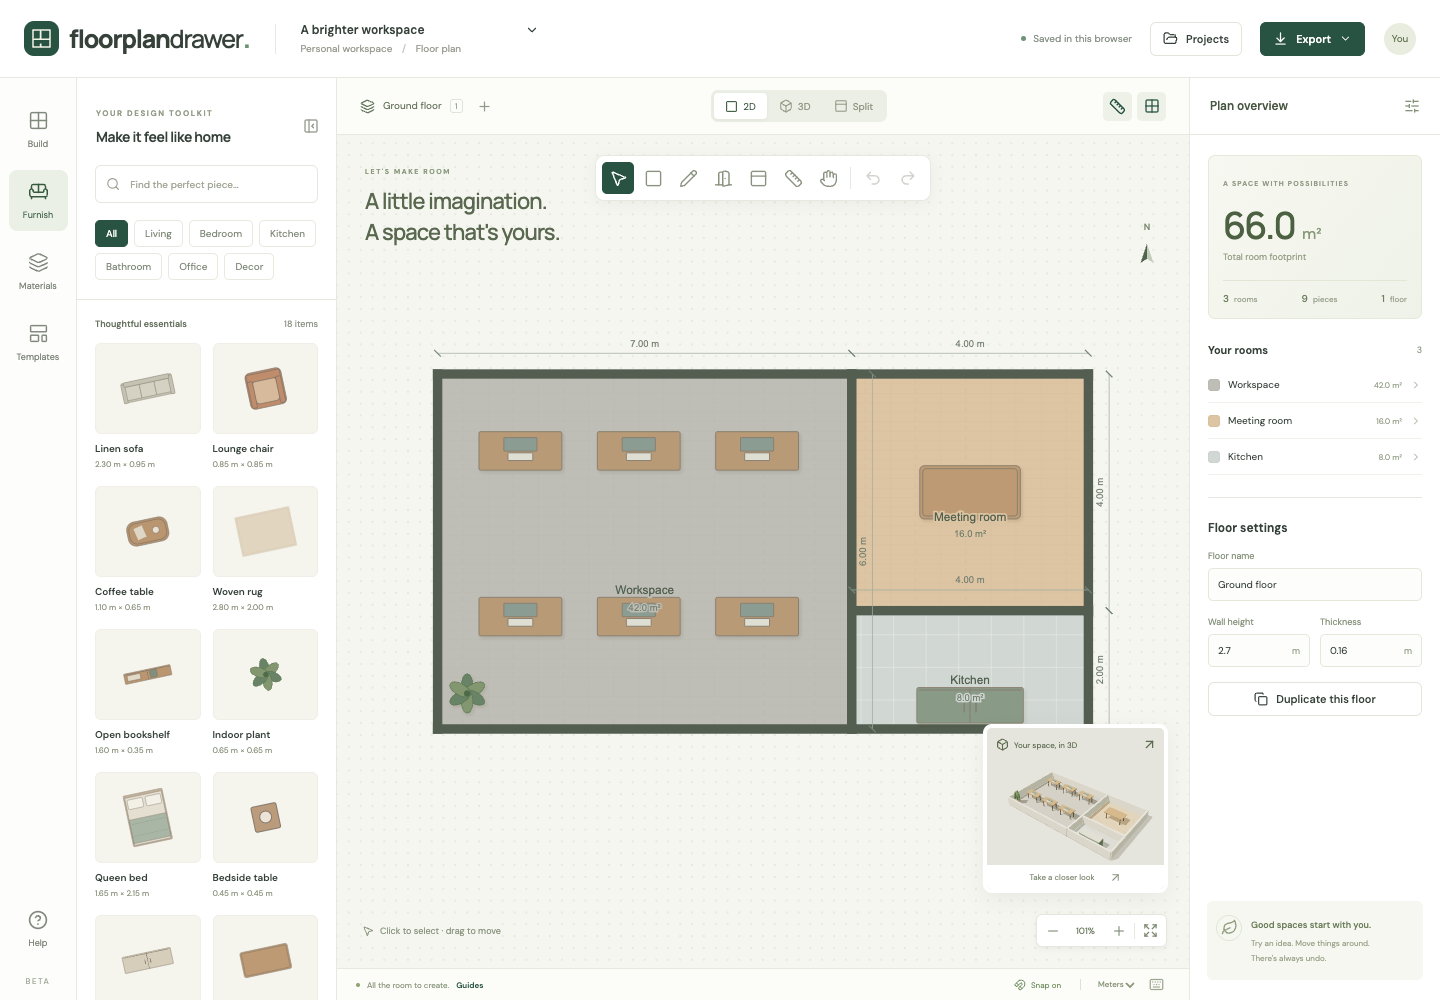Zoom in with the plus icon
This screenshot has height=1000, width=1440.
point(1119,931)
